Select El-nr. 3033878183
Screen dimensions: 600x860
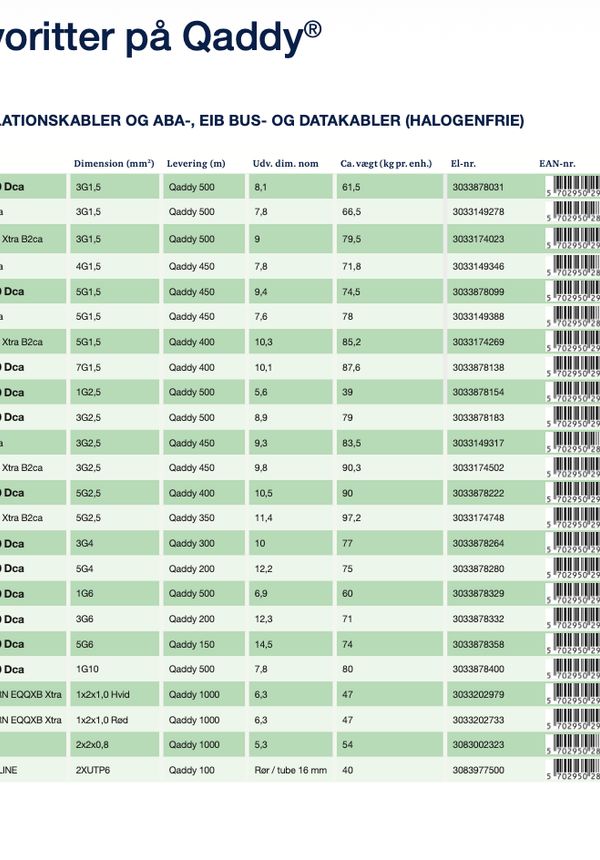(x=478, y=417)
